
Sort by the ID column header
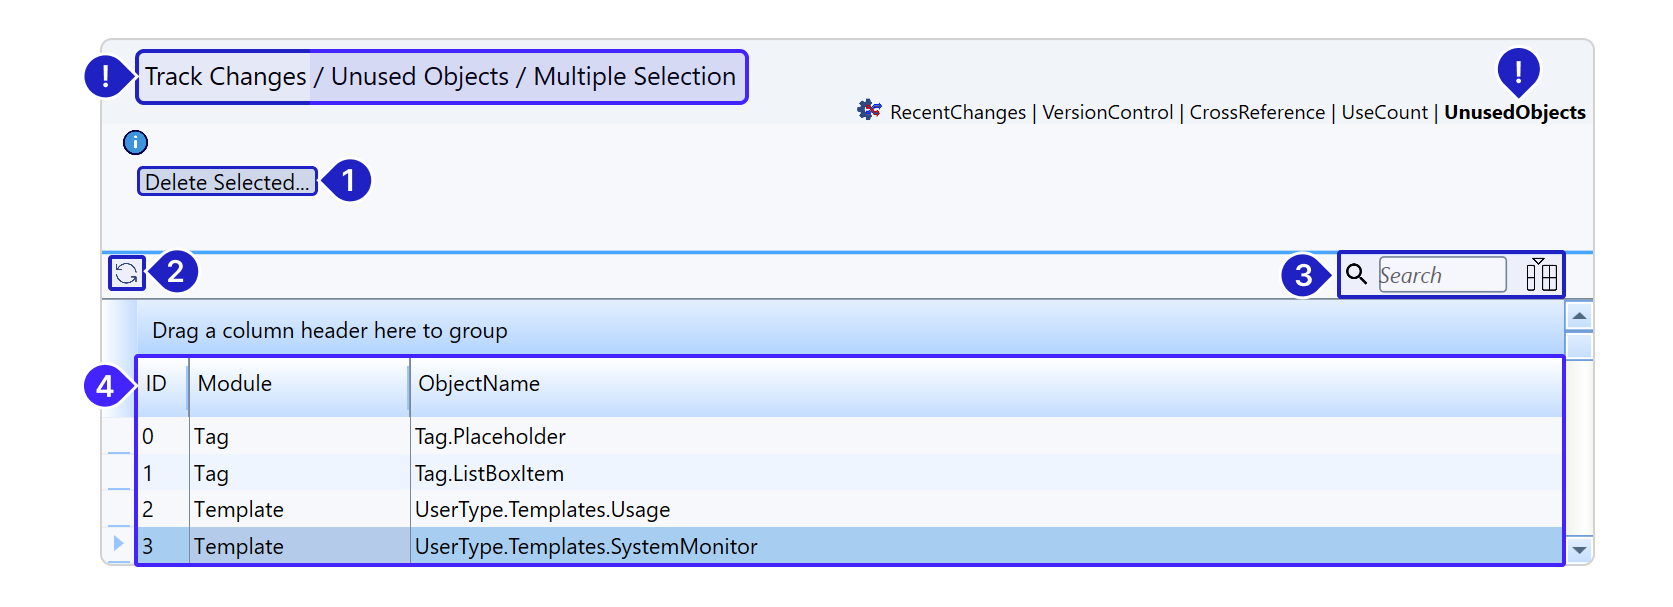pos(157,384)
